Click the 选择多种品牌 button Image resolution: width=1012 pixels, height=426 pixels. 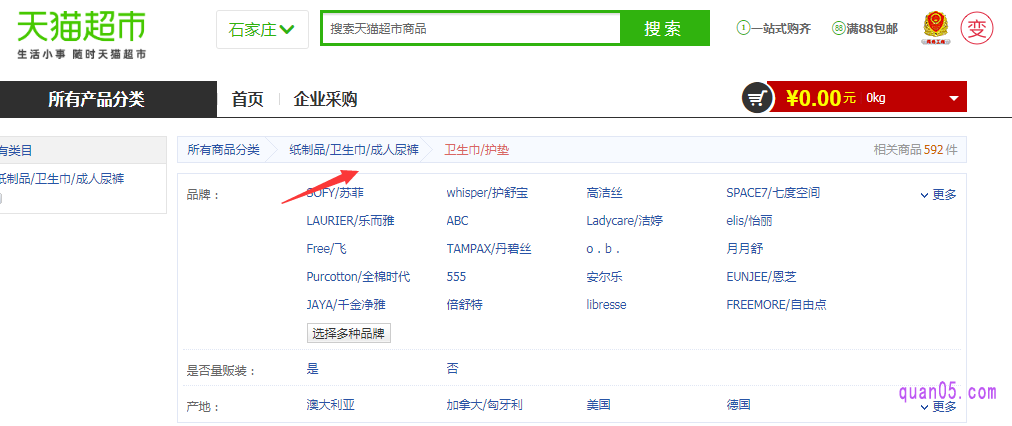tap(349, 334)
